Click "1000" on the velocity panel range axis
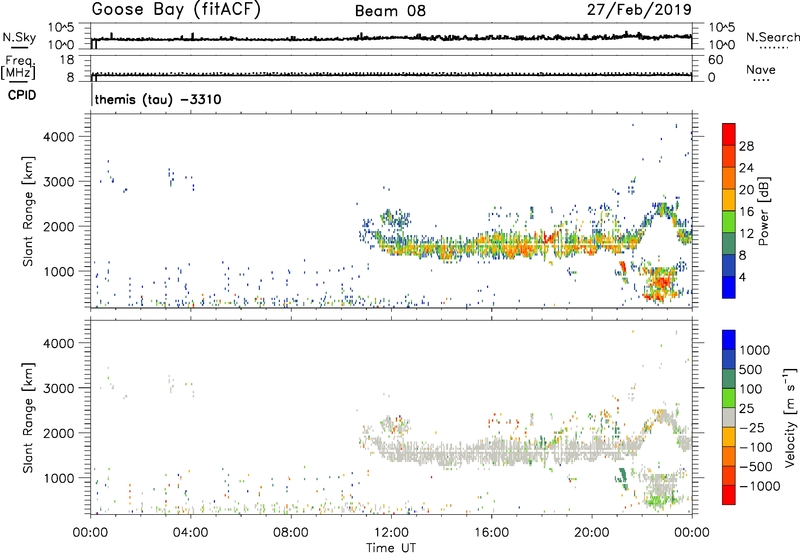 point(59,478)
